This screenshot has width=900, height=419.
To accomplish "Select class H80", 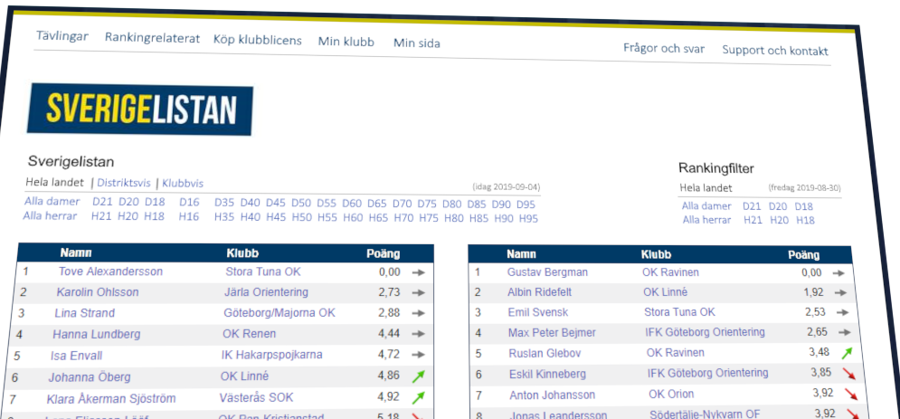I will tap(454, 219).
